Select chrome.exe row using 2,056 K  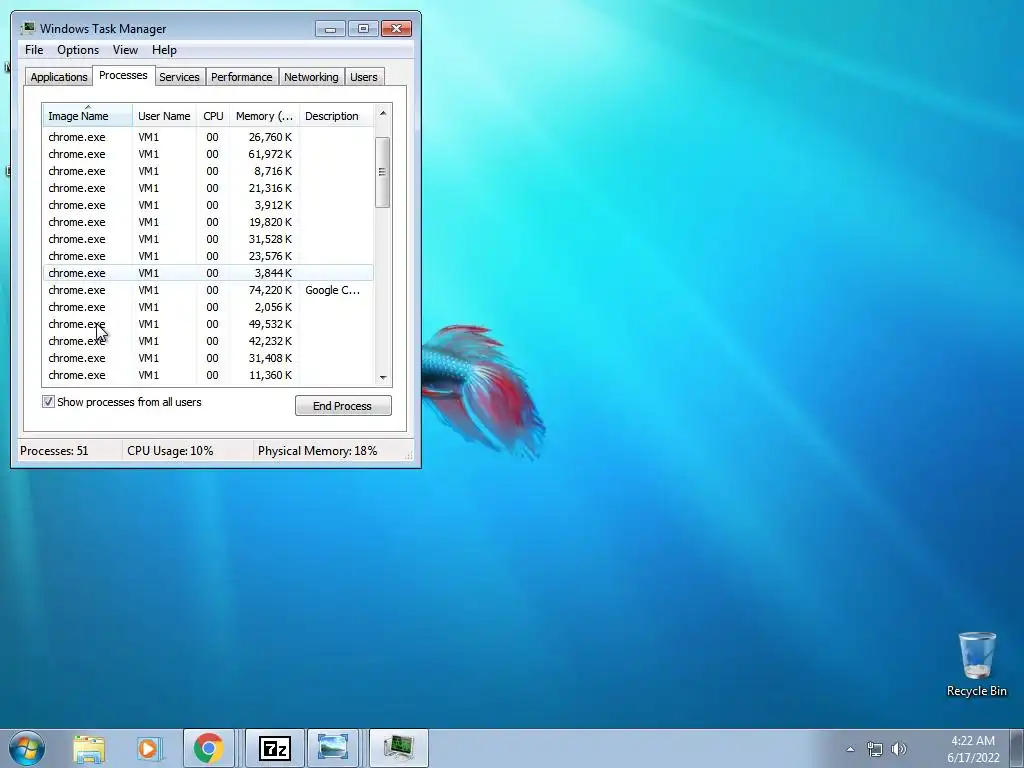(x=208, y=307)
